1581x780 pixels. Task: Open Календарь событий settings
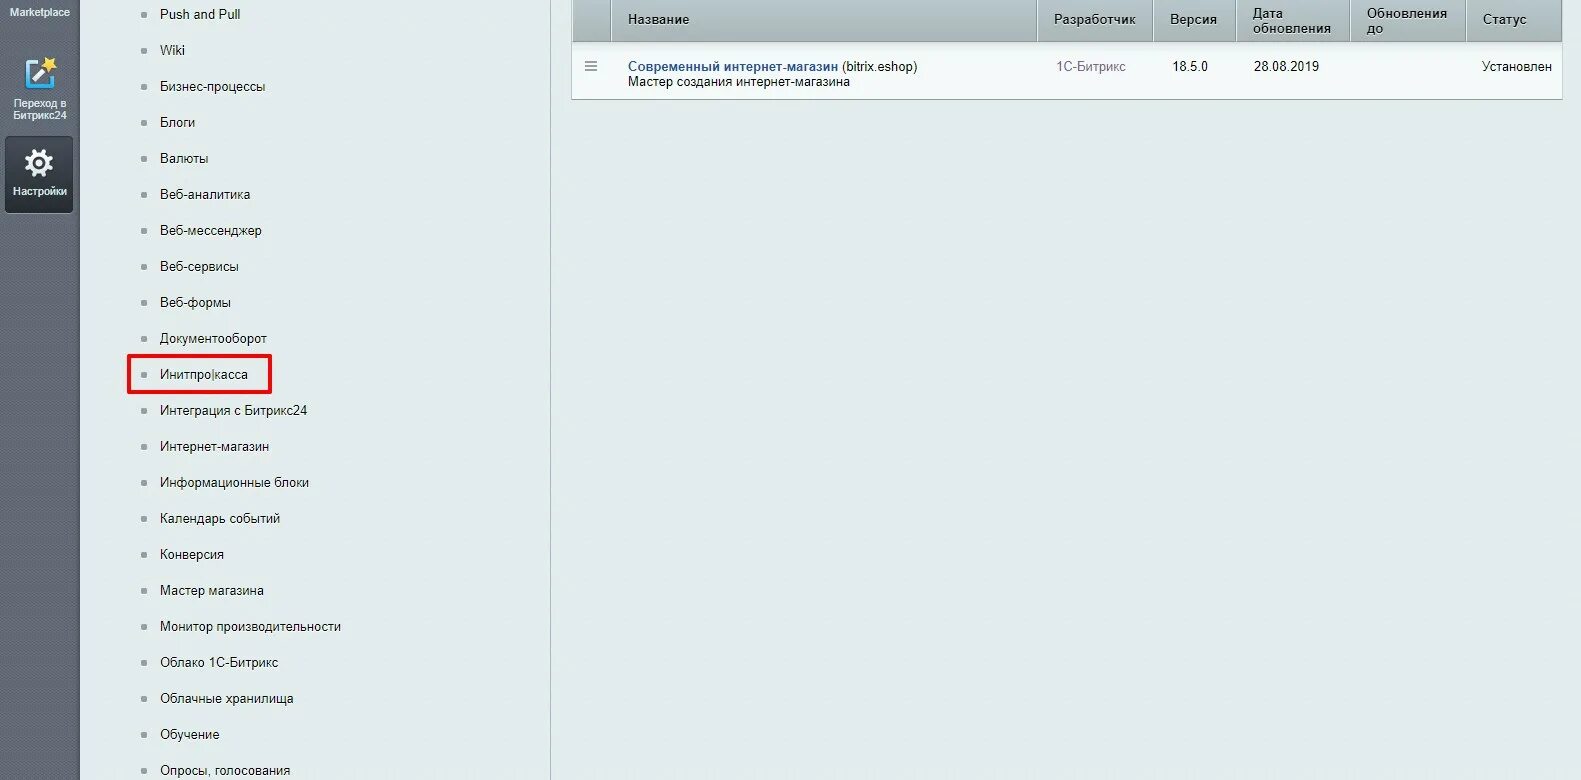point(220,518)
